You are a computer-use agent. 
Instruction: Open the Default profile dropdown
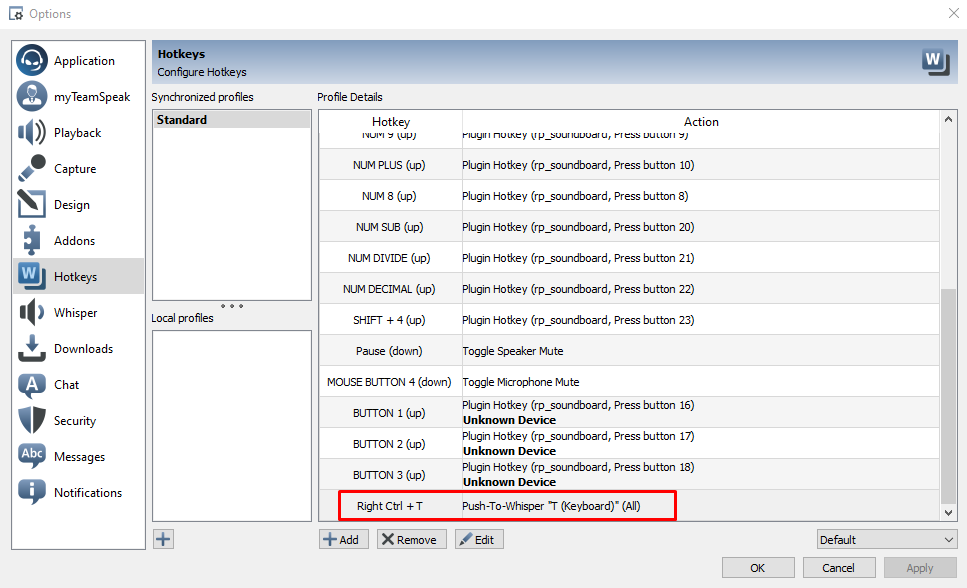click(886, 540)
